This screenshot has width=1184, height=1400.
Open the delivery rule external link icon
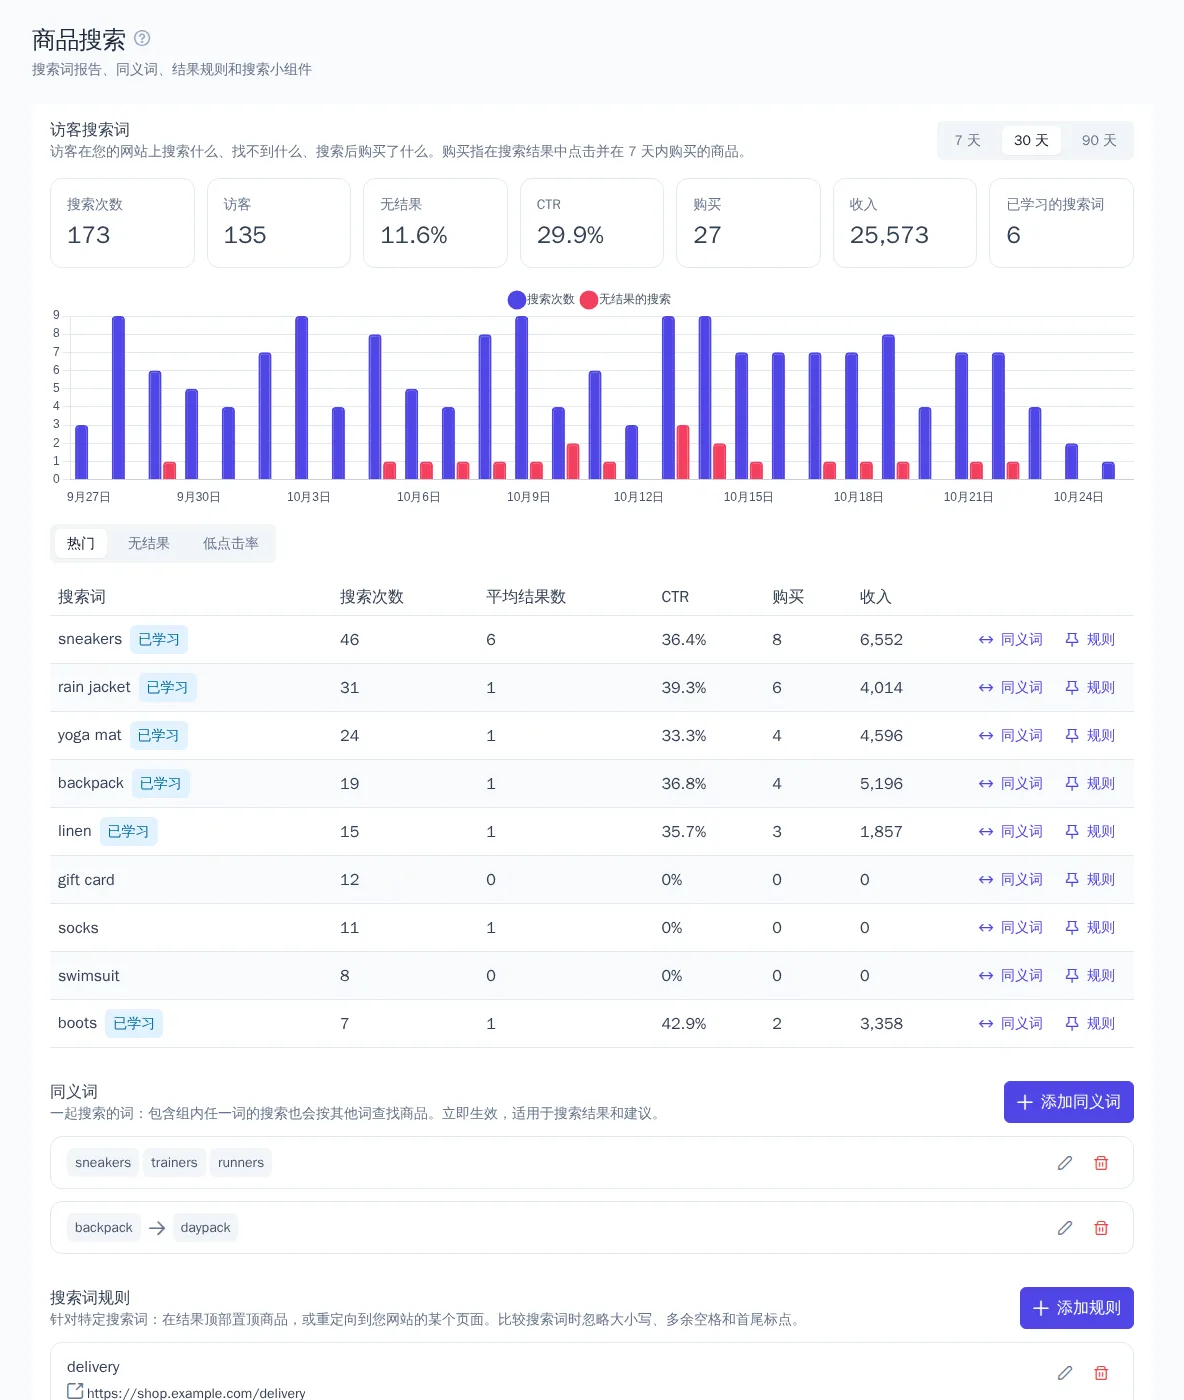click(75, 1391)
